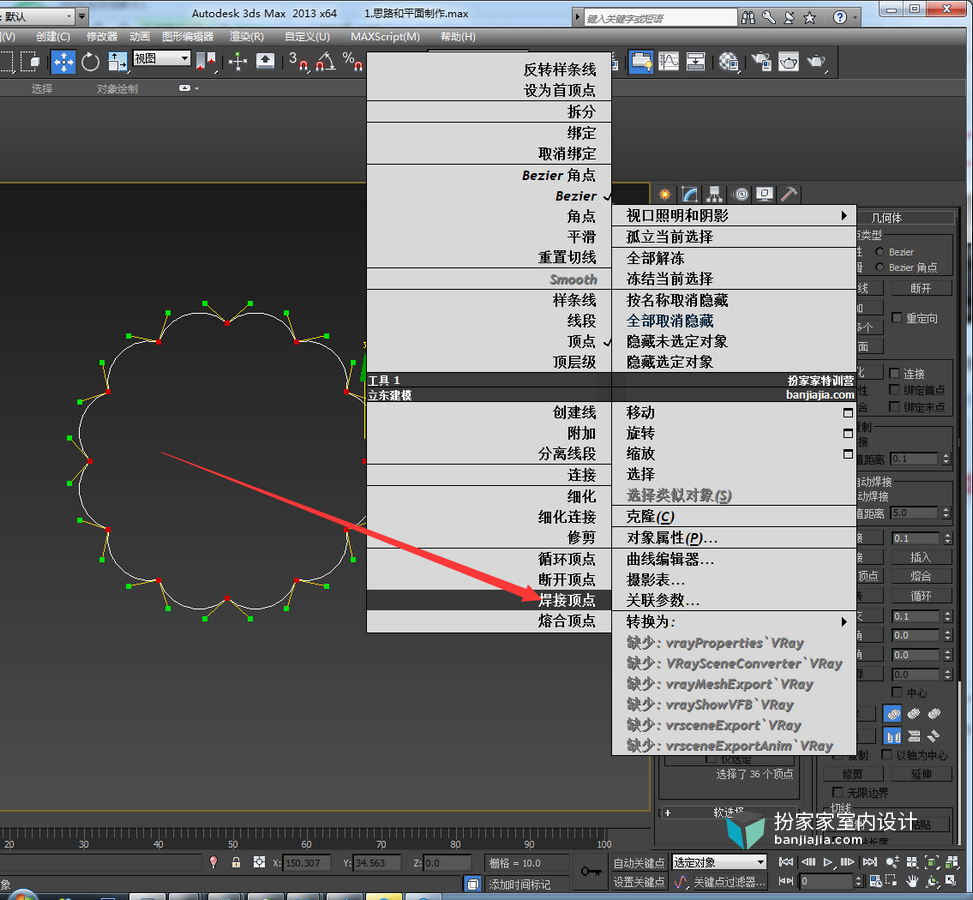The width and height of the screenshot is (973, 900).
Task: Enable the 以轴为中心 checkbox
Action: (886, 755)
